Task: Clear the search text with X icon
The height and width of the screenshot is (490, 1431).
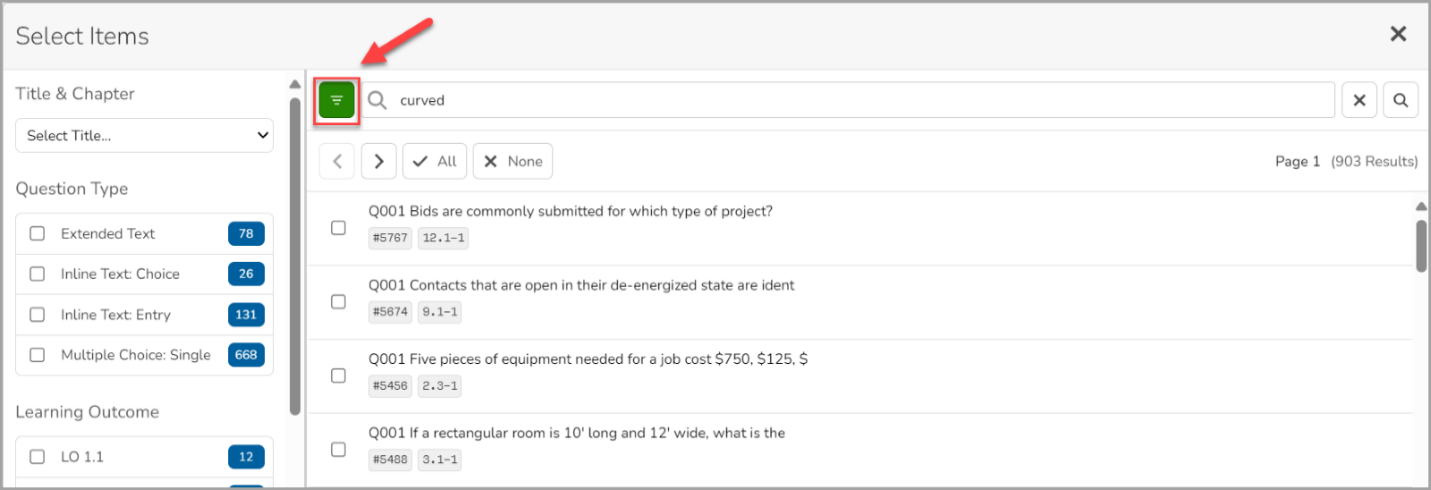Action: [x=1359, y=100]
